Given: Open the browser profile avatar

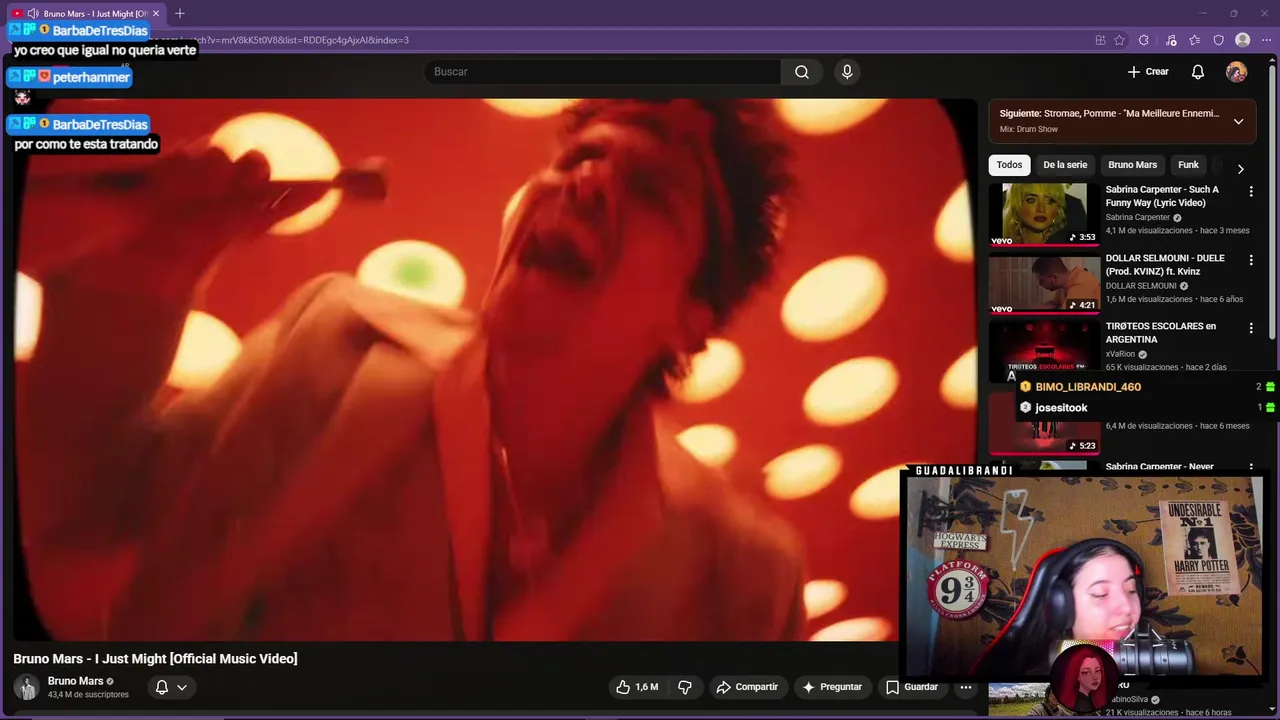Looking at the screenshot, I should [x=1242, y=40].
